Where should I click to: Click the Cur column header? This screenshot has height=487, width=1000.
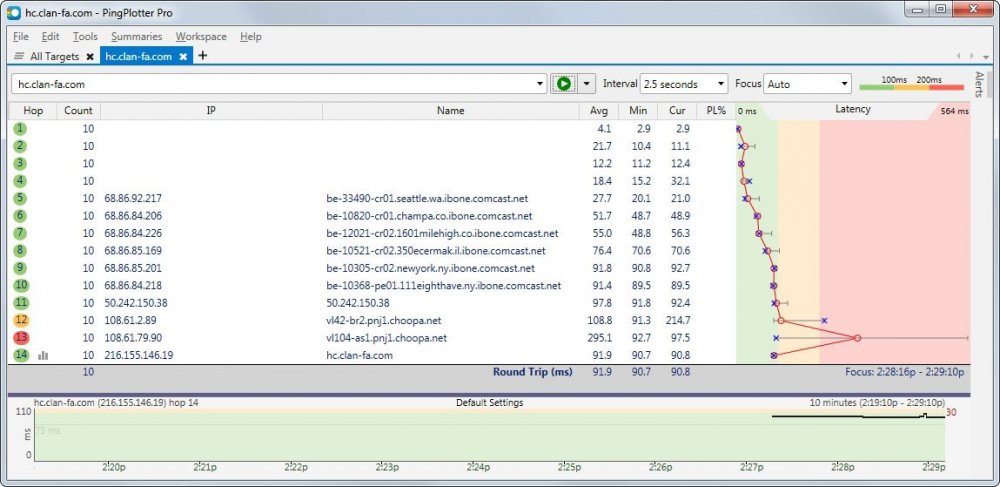click(x=677, y=110)
